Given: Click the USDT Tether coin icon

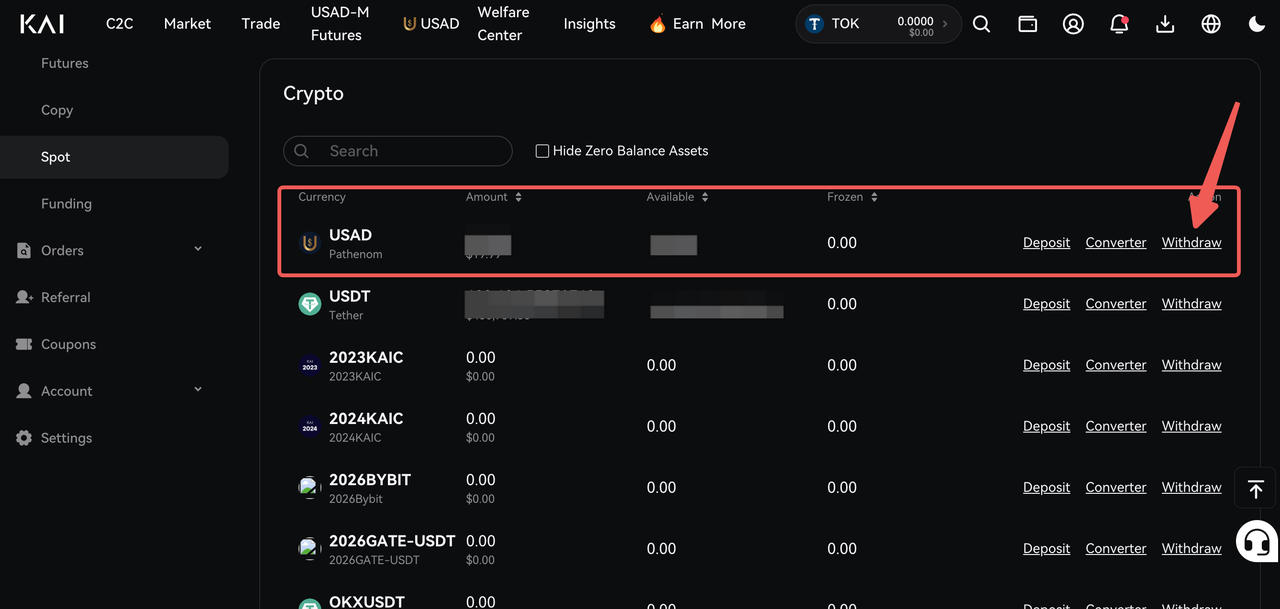Looking at the screenshot, I should pyautogui.click(x=310, y=304).
